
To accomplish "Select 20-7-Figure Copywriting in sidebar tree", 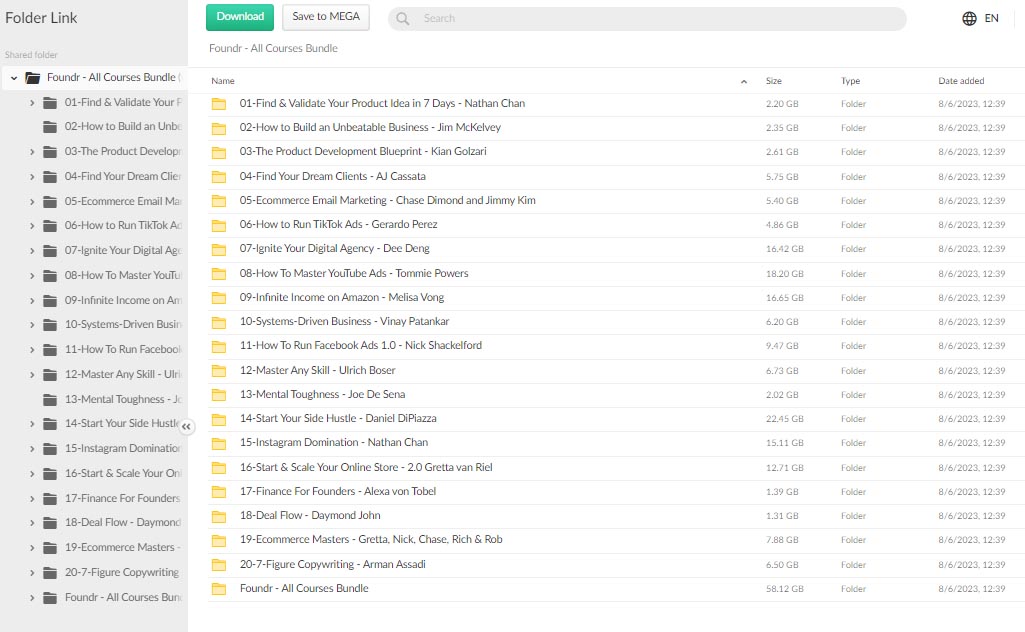I will (x=122, y=573).
